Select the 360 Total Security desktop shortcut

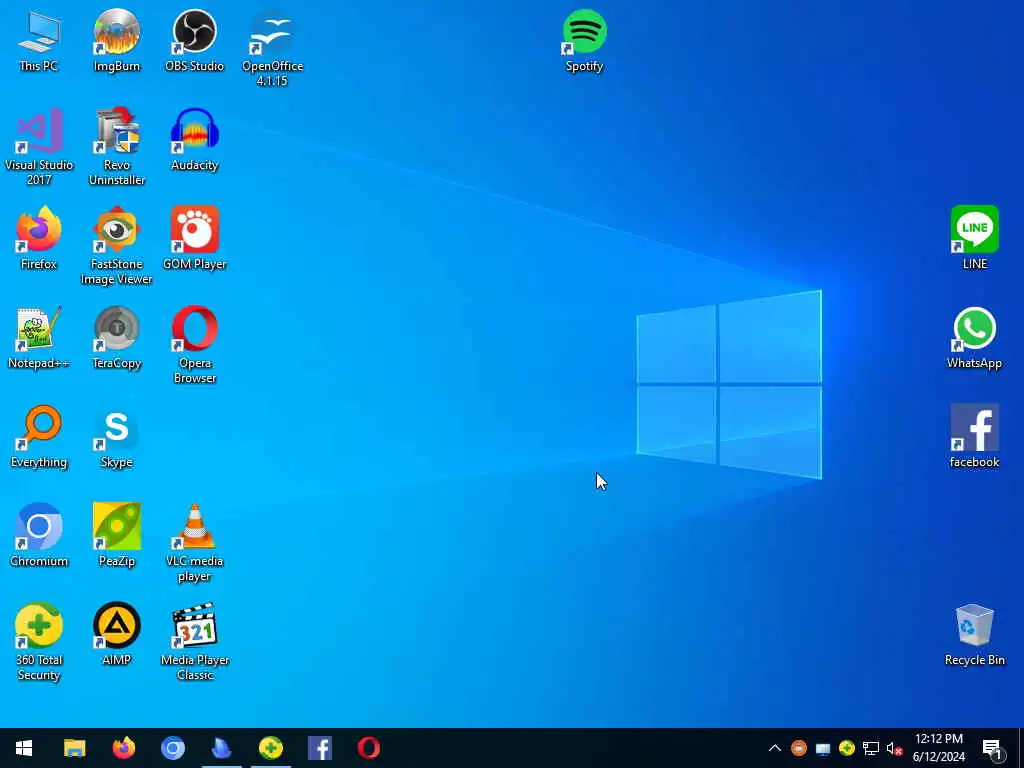(39, 642)
